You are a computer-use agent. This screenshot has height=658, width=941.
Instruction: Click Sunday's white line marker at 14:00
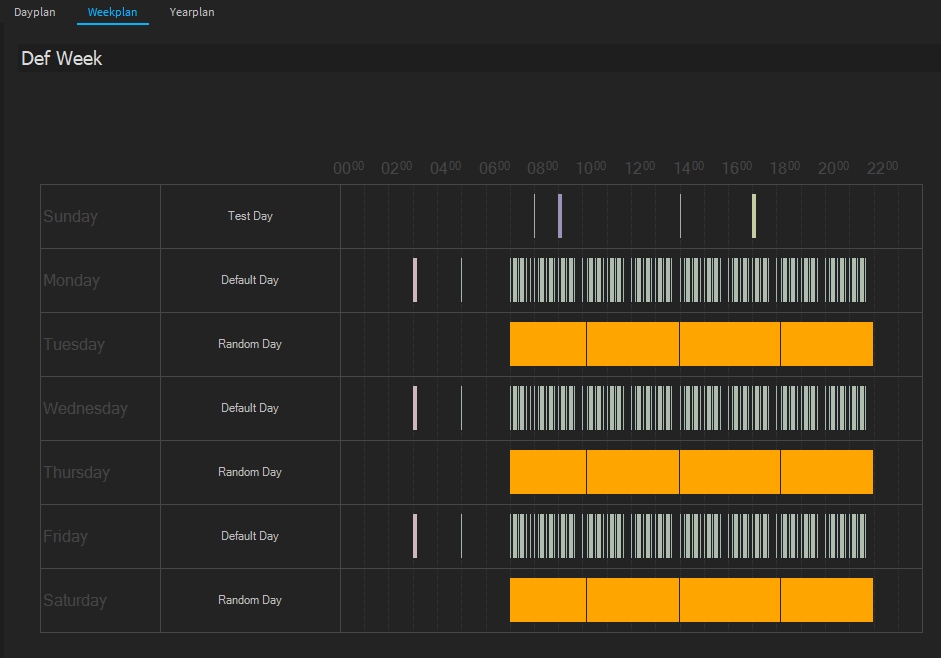680,216
